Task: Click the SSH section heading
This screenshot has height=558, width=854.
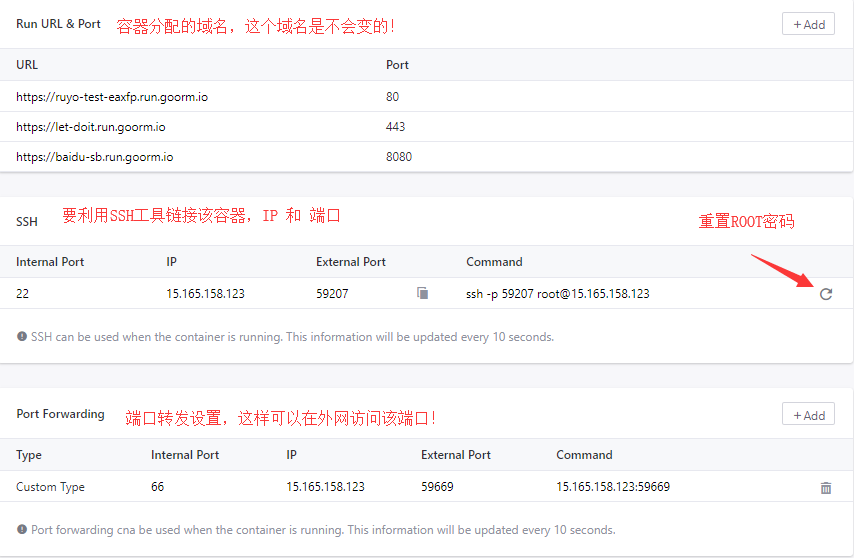Action: [27, 222]
